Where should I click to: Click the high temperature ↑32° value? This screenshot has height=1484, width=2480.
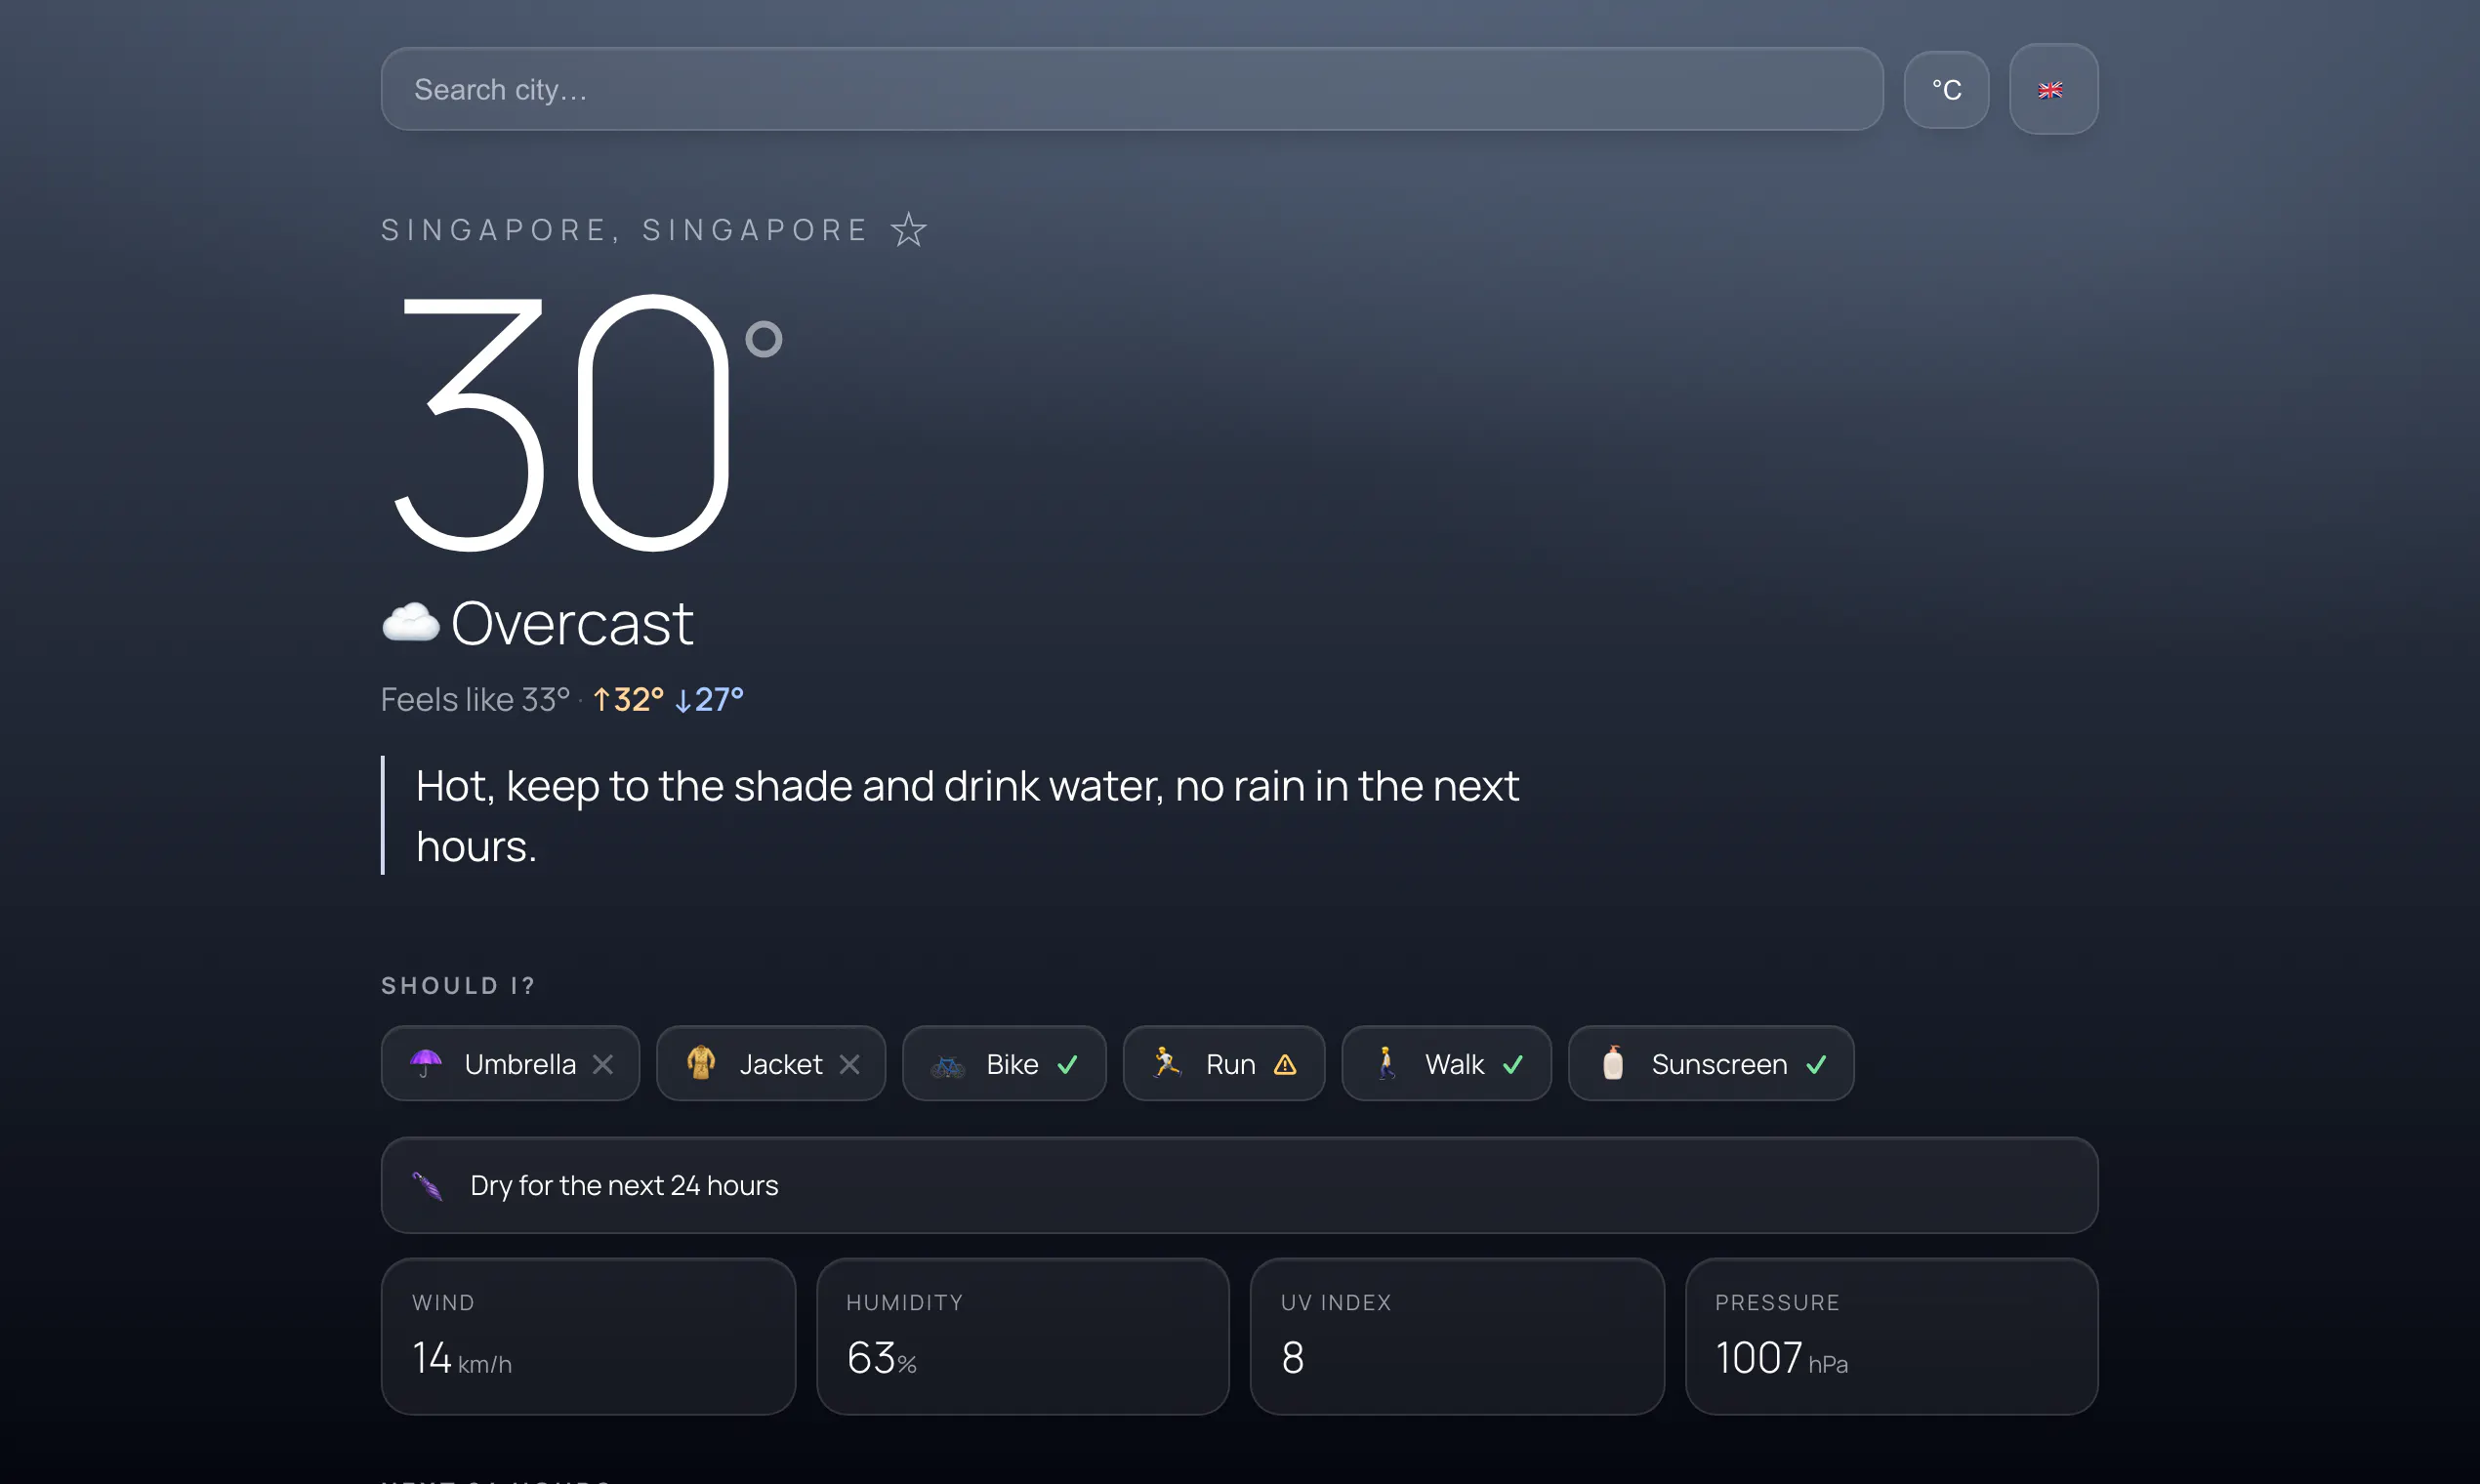pos(628,699)
